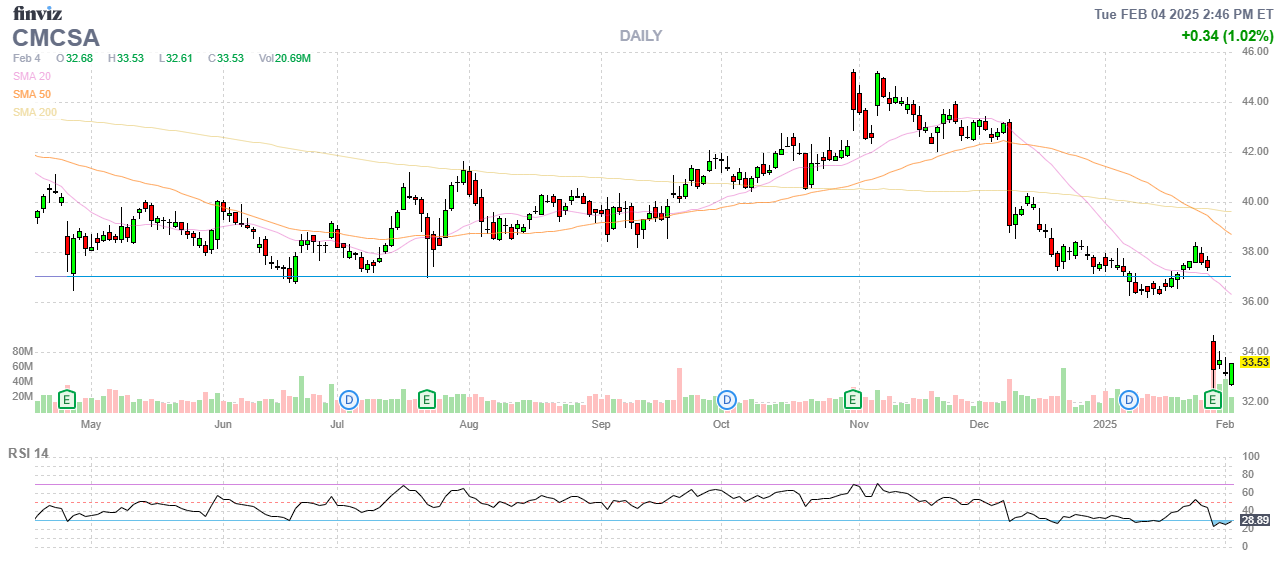
Task: Click the earnings marker just before Feb
Action: pos(1213,400)
